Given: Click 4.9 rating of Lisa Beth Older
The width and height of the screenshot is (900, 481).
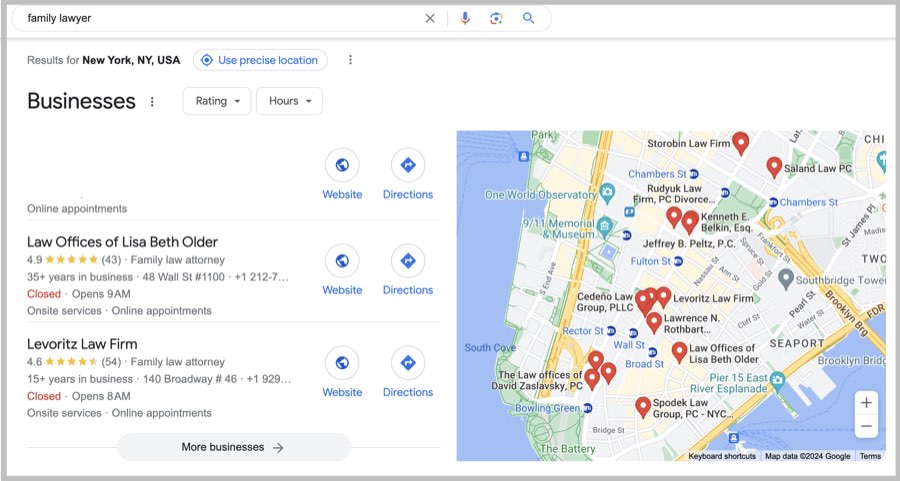Looking at the screenshot, I should (34, 260).
